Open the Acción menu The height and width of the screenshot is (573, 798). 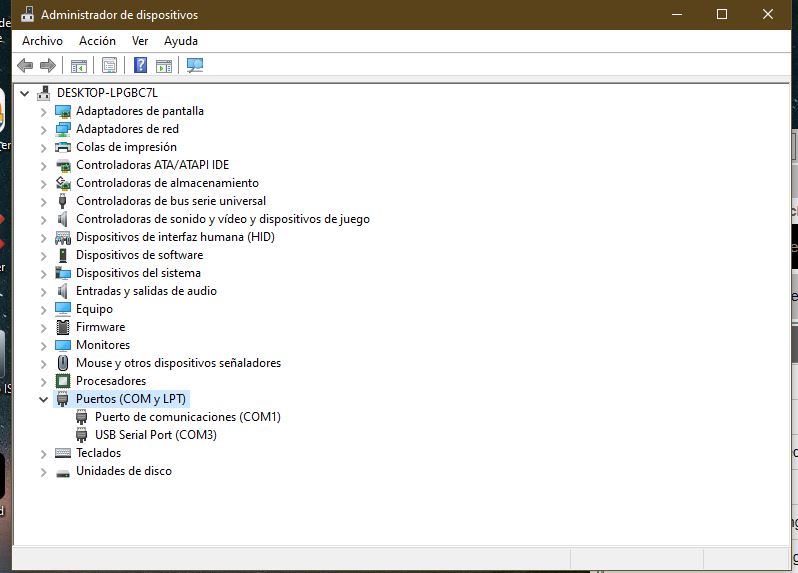[x=97, y=41]
